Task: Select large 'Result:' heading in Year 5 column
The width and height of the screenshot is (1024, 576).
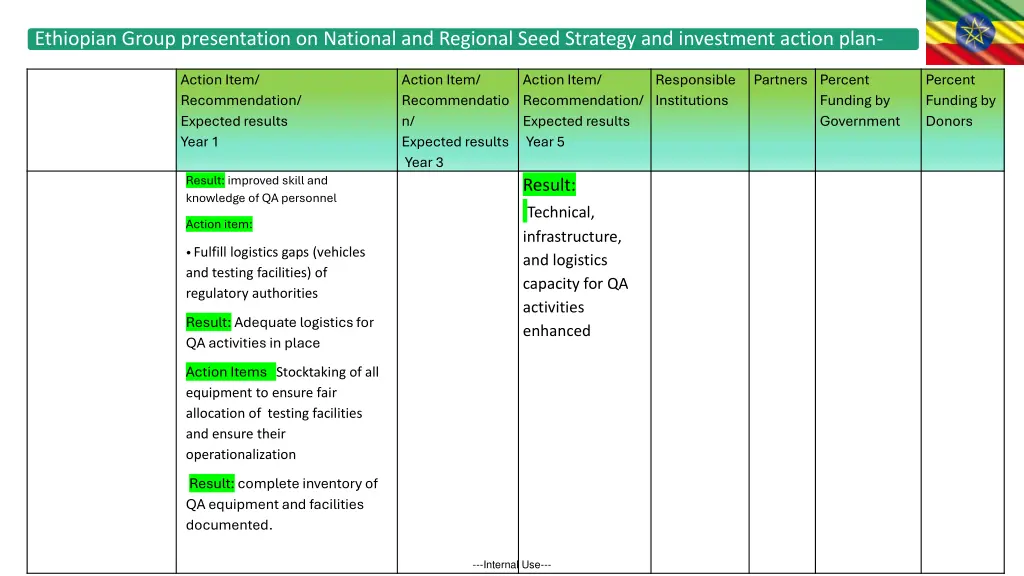Action: pos(549,185)
